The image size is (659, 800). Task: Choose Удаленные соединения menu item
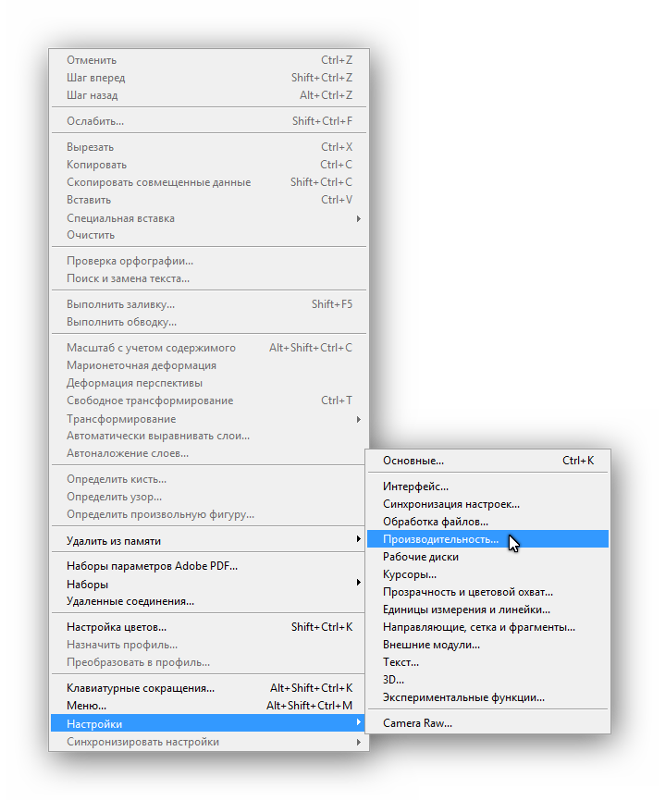(x=208, y=601)
